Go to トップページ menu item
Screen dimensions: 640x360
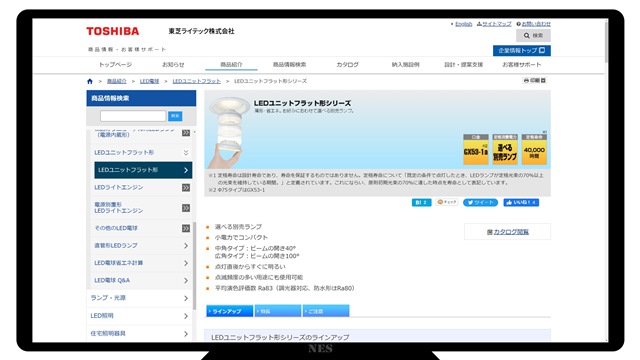115,64
